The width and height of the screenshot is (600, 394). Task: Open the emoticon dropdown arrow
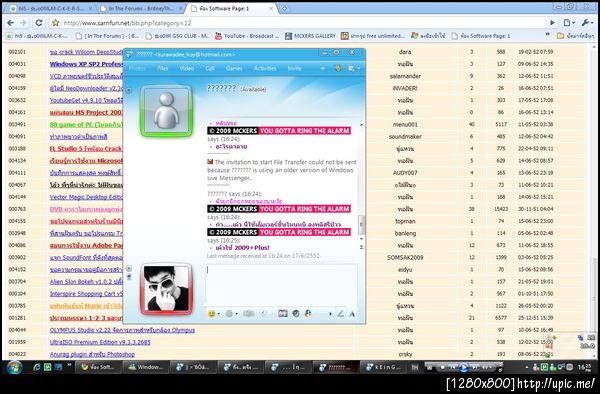click(218, 314)
